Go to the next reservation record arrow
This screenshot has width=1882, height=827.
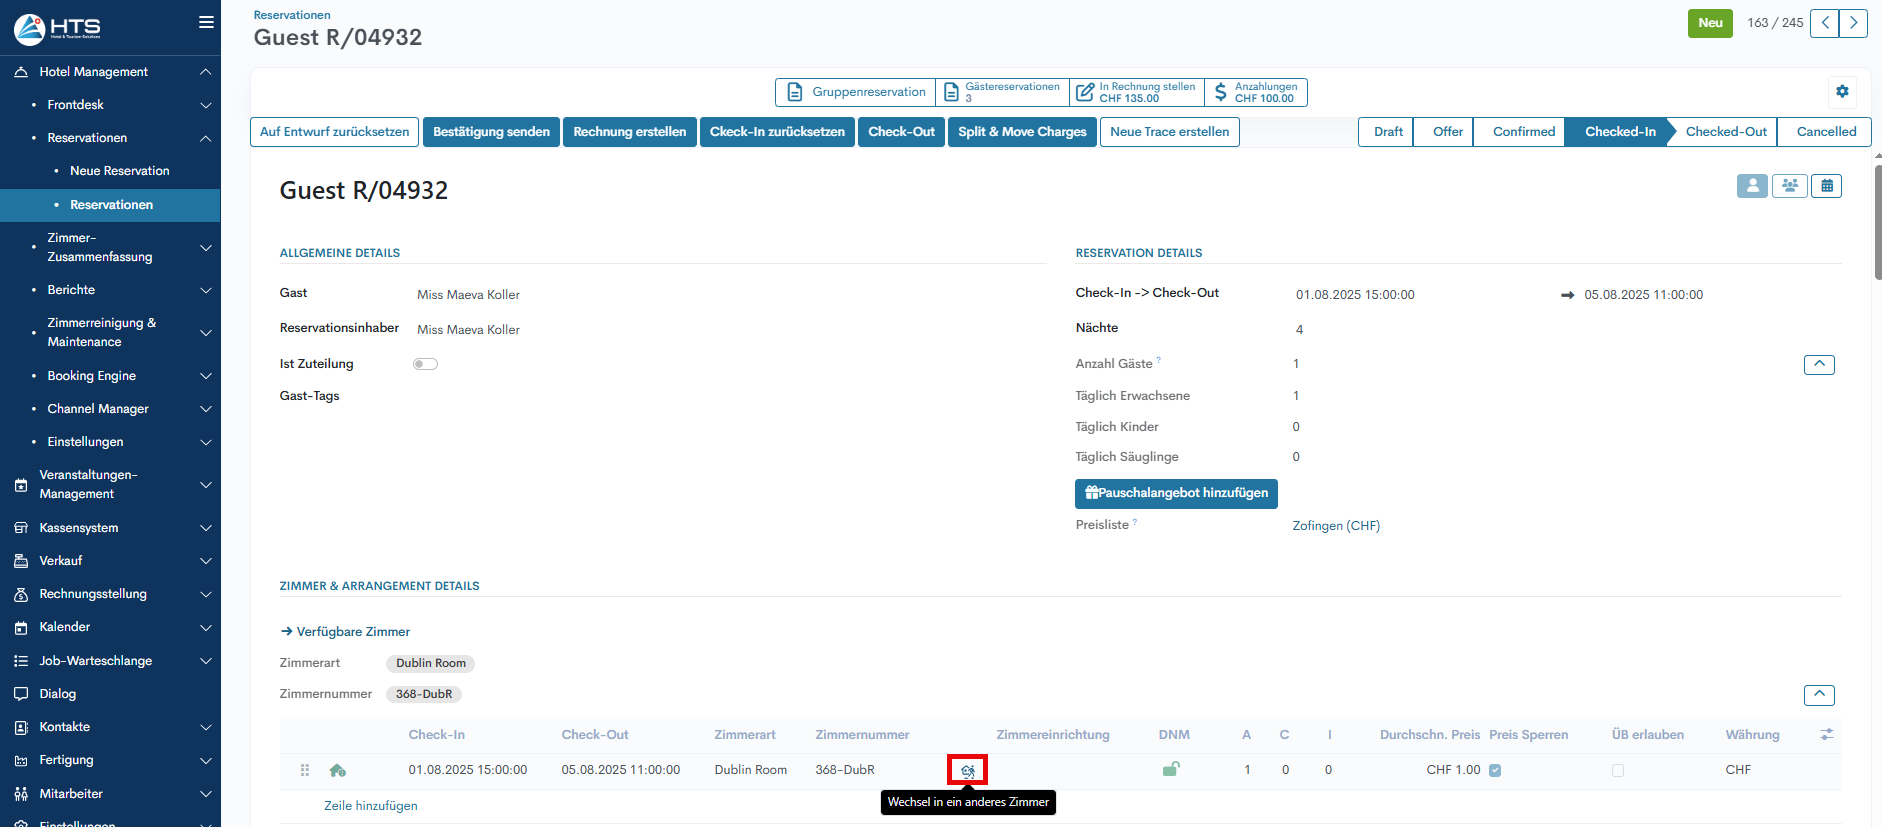1853,23
